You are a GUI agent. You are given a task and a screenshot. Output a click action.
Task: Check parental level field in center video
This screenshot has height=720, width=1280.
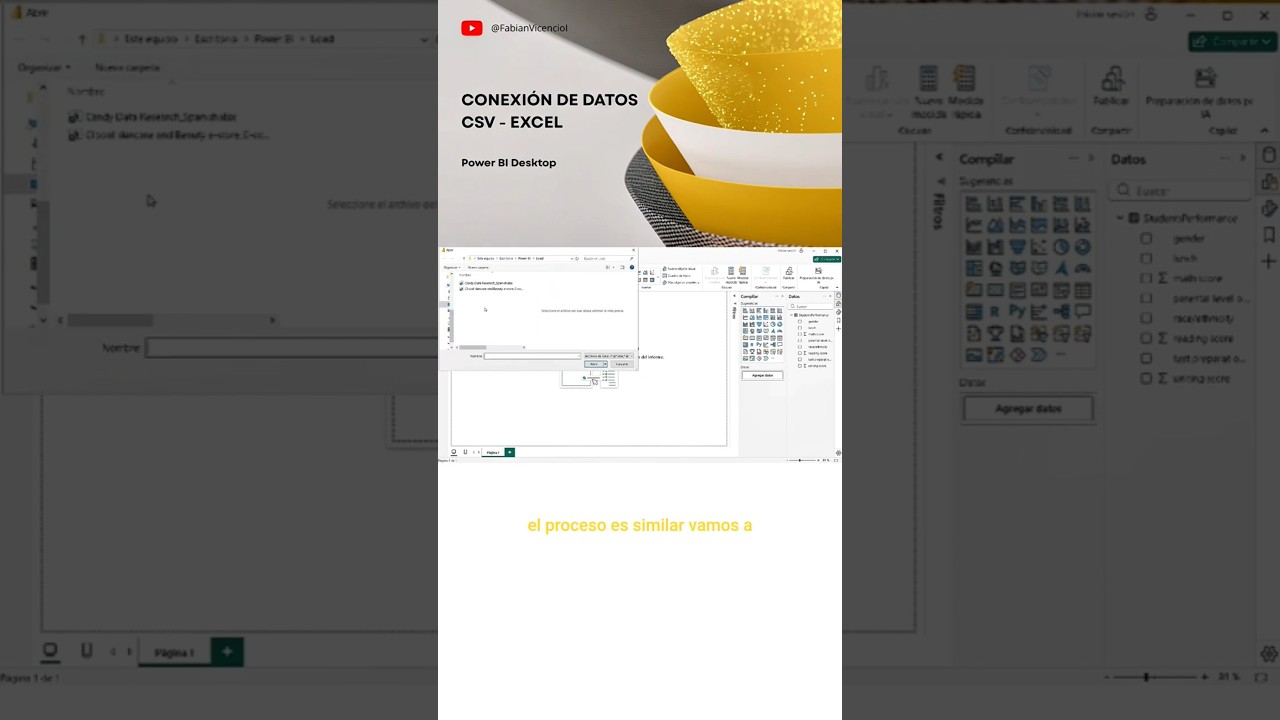800,341
